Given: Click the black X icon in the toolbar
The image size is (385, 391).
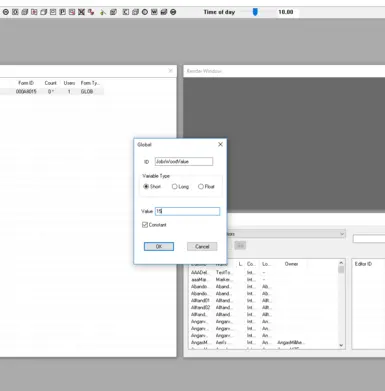Looking at the screenshot, I should pos(81,12).
